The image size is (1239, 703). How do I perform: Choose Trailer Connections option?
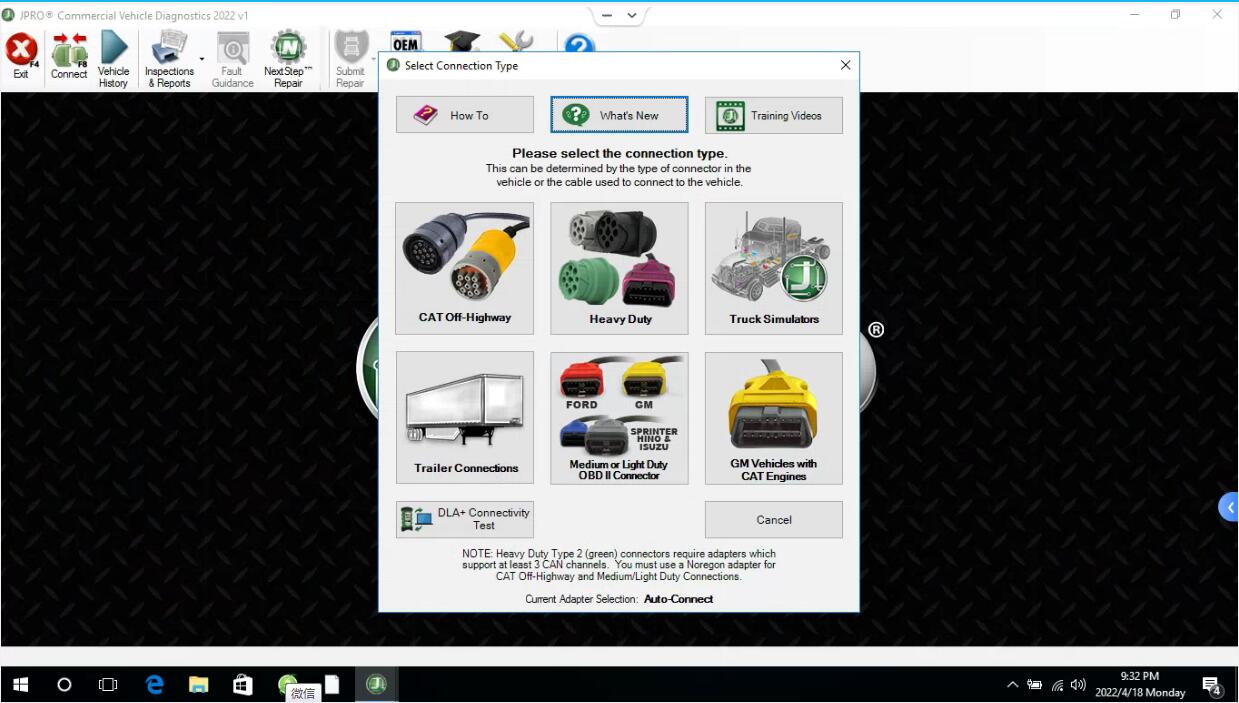pyautogui.click(x=465, y=418)
